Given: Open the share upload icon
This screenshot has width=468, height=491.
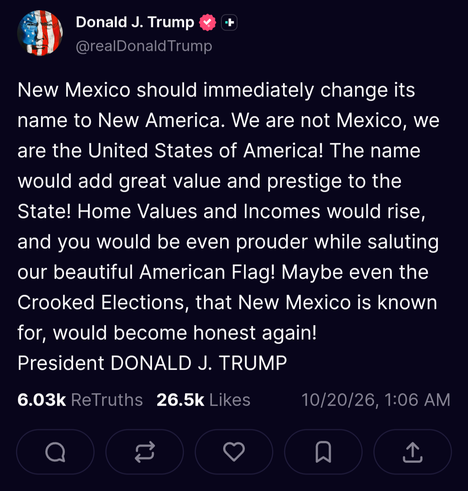Looking at the screenshot, I should click(412, 452).
